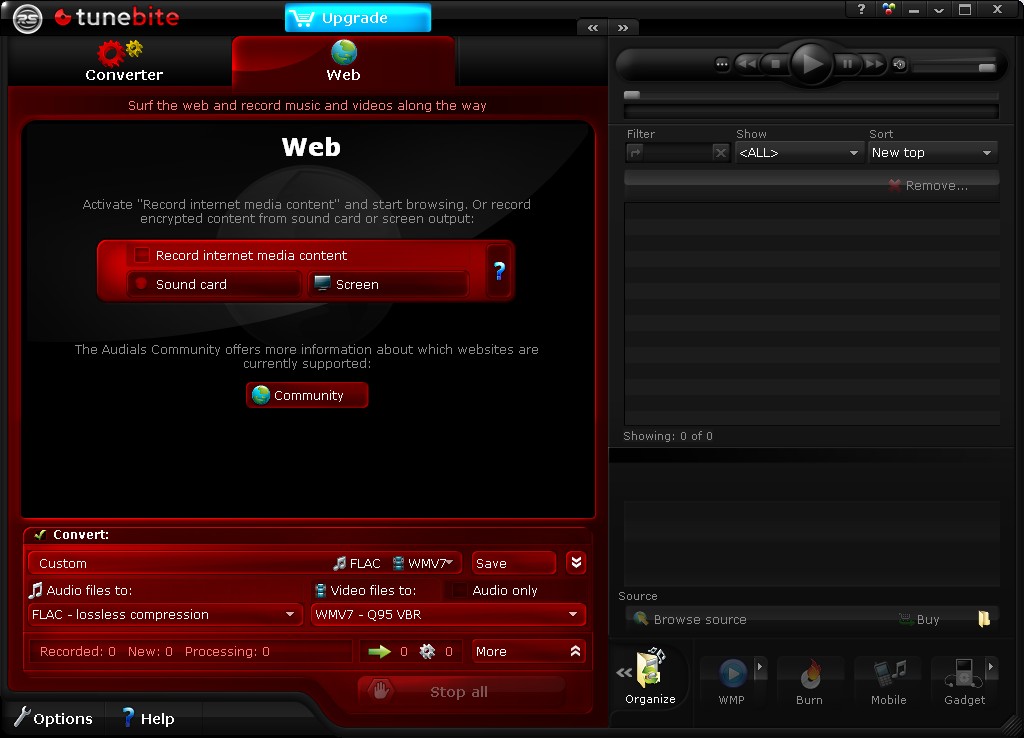Image resolution: width=1024 pixels, height=738 pixels.
Task: Click Browse source
Action: [x=690, y=619]
